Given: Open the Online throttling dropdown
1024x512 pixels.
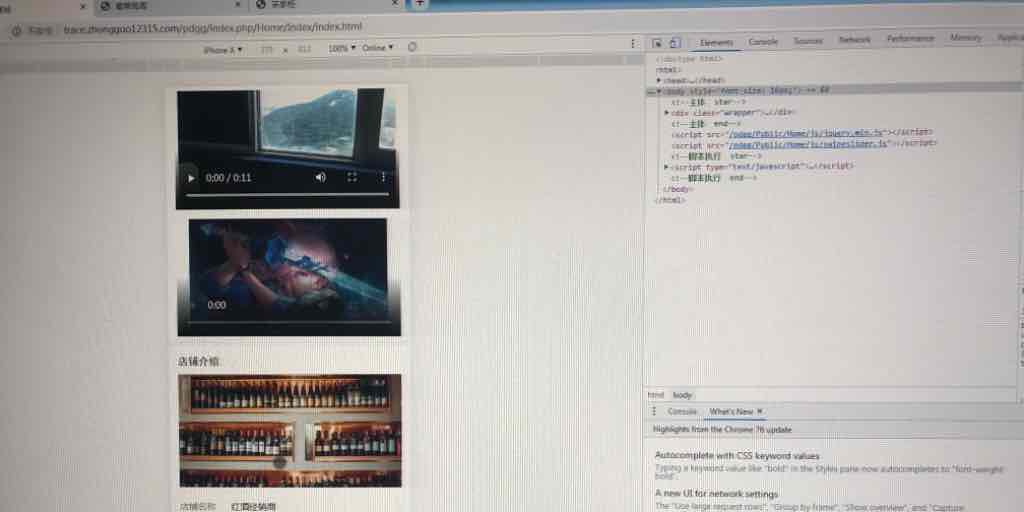Looking at the screenshot, I should pyautogui.click(x=377, y=48).
